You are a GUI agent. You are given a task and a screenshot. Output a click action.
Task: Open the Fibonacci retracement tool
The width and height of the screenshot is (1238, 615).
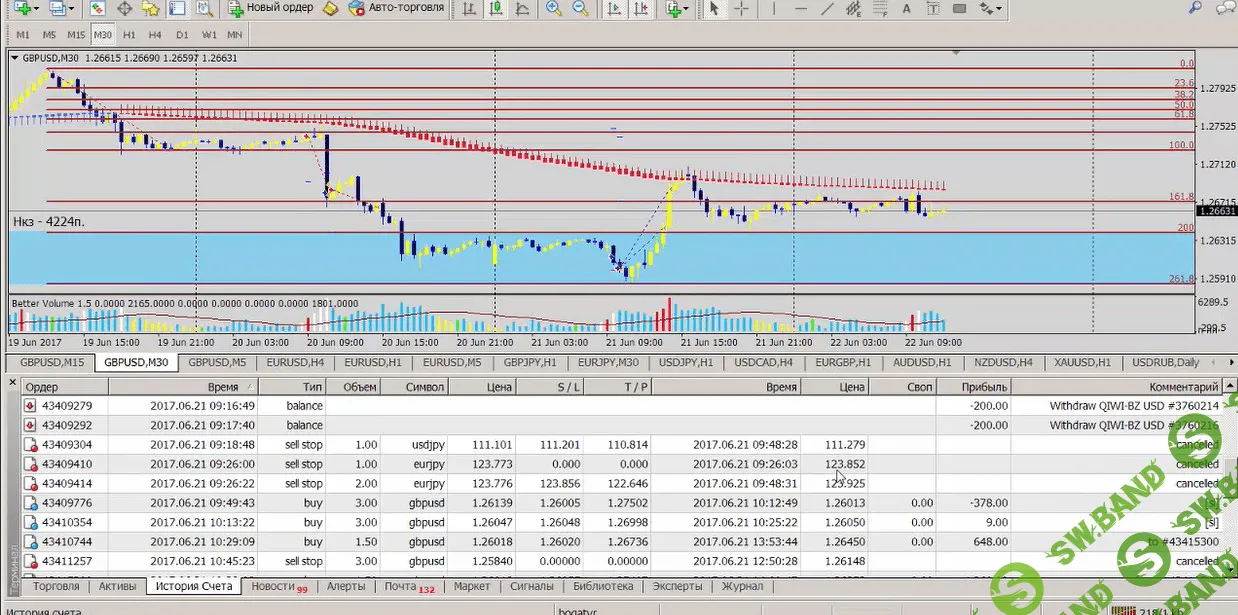[x=879, y=8]
